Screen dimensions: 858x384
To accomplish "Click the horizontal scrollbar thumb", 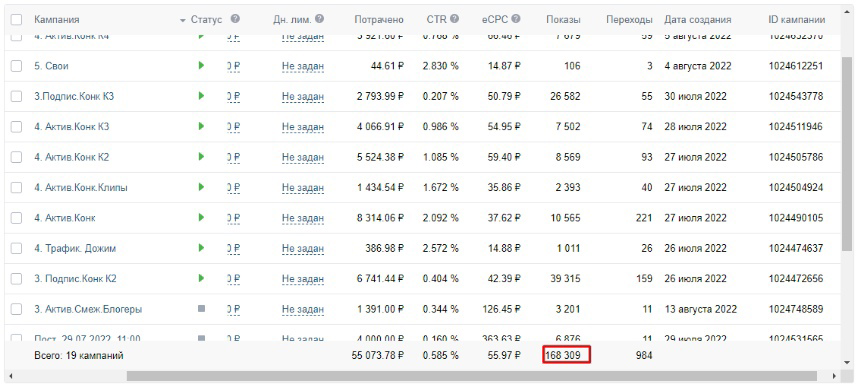I will 472,376.
